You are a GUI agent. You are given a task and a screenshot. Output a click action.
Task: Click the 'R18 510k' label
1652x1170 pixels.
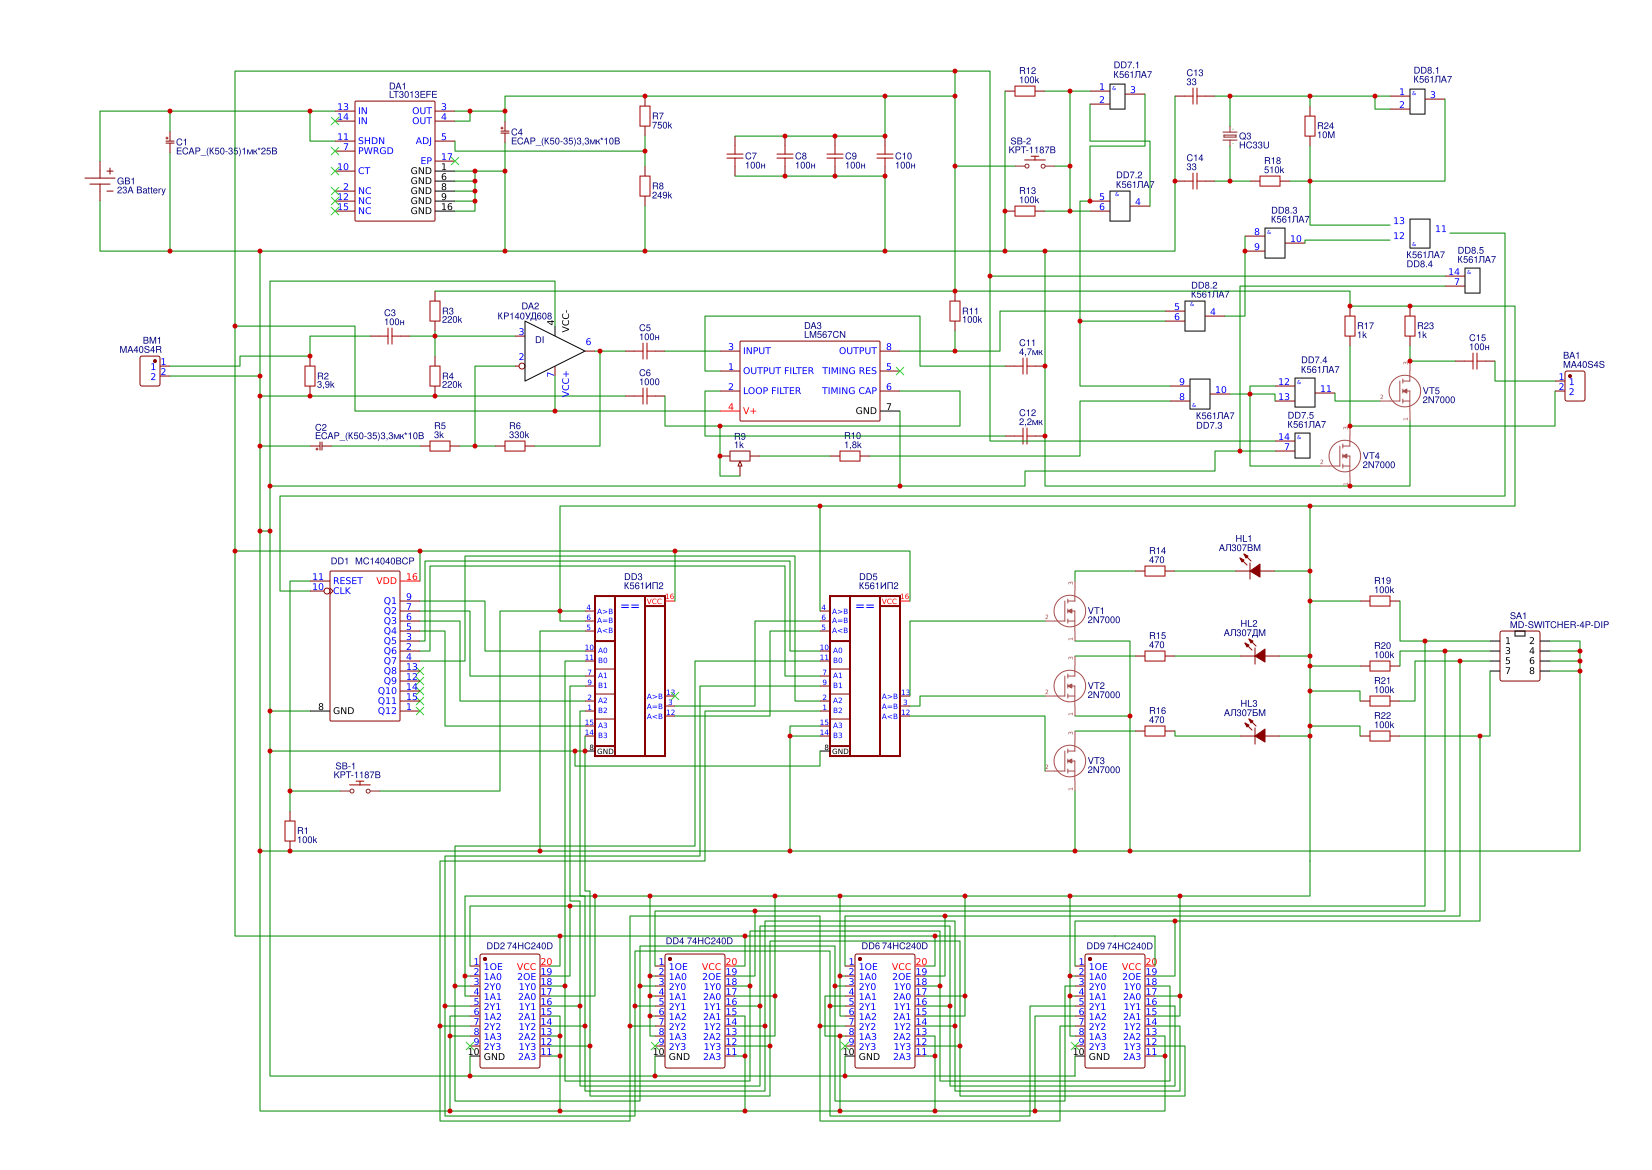[1273, 165]
